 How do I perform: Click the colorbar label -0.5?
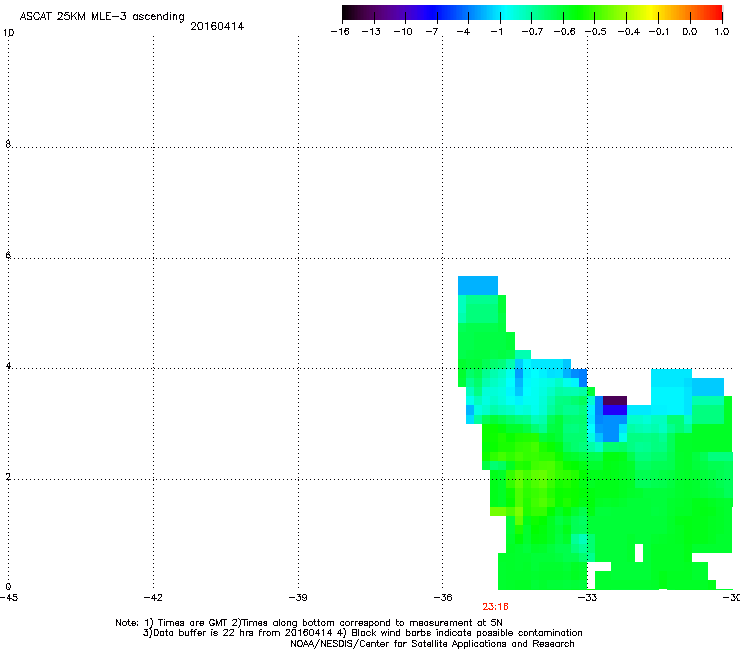coord(596,32)
